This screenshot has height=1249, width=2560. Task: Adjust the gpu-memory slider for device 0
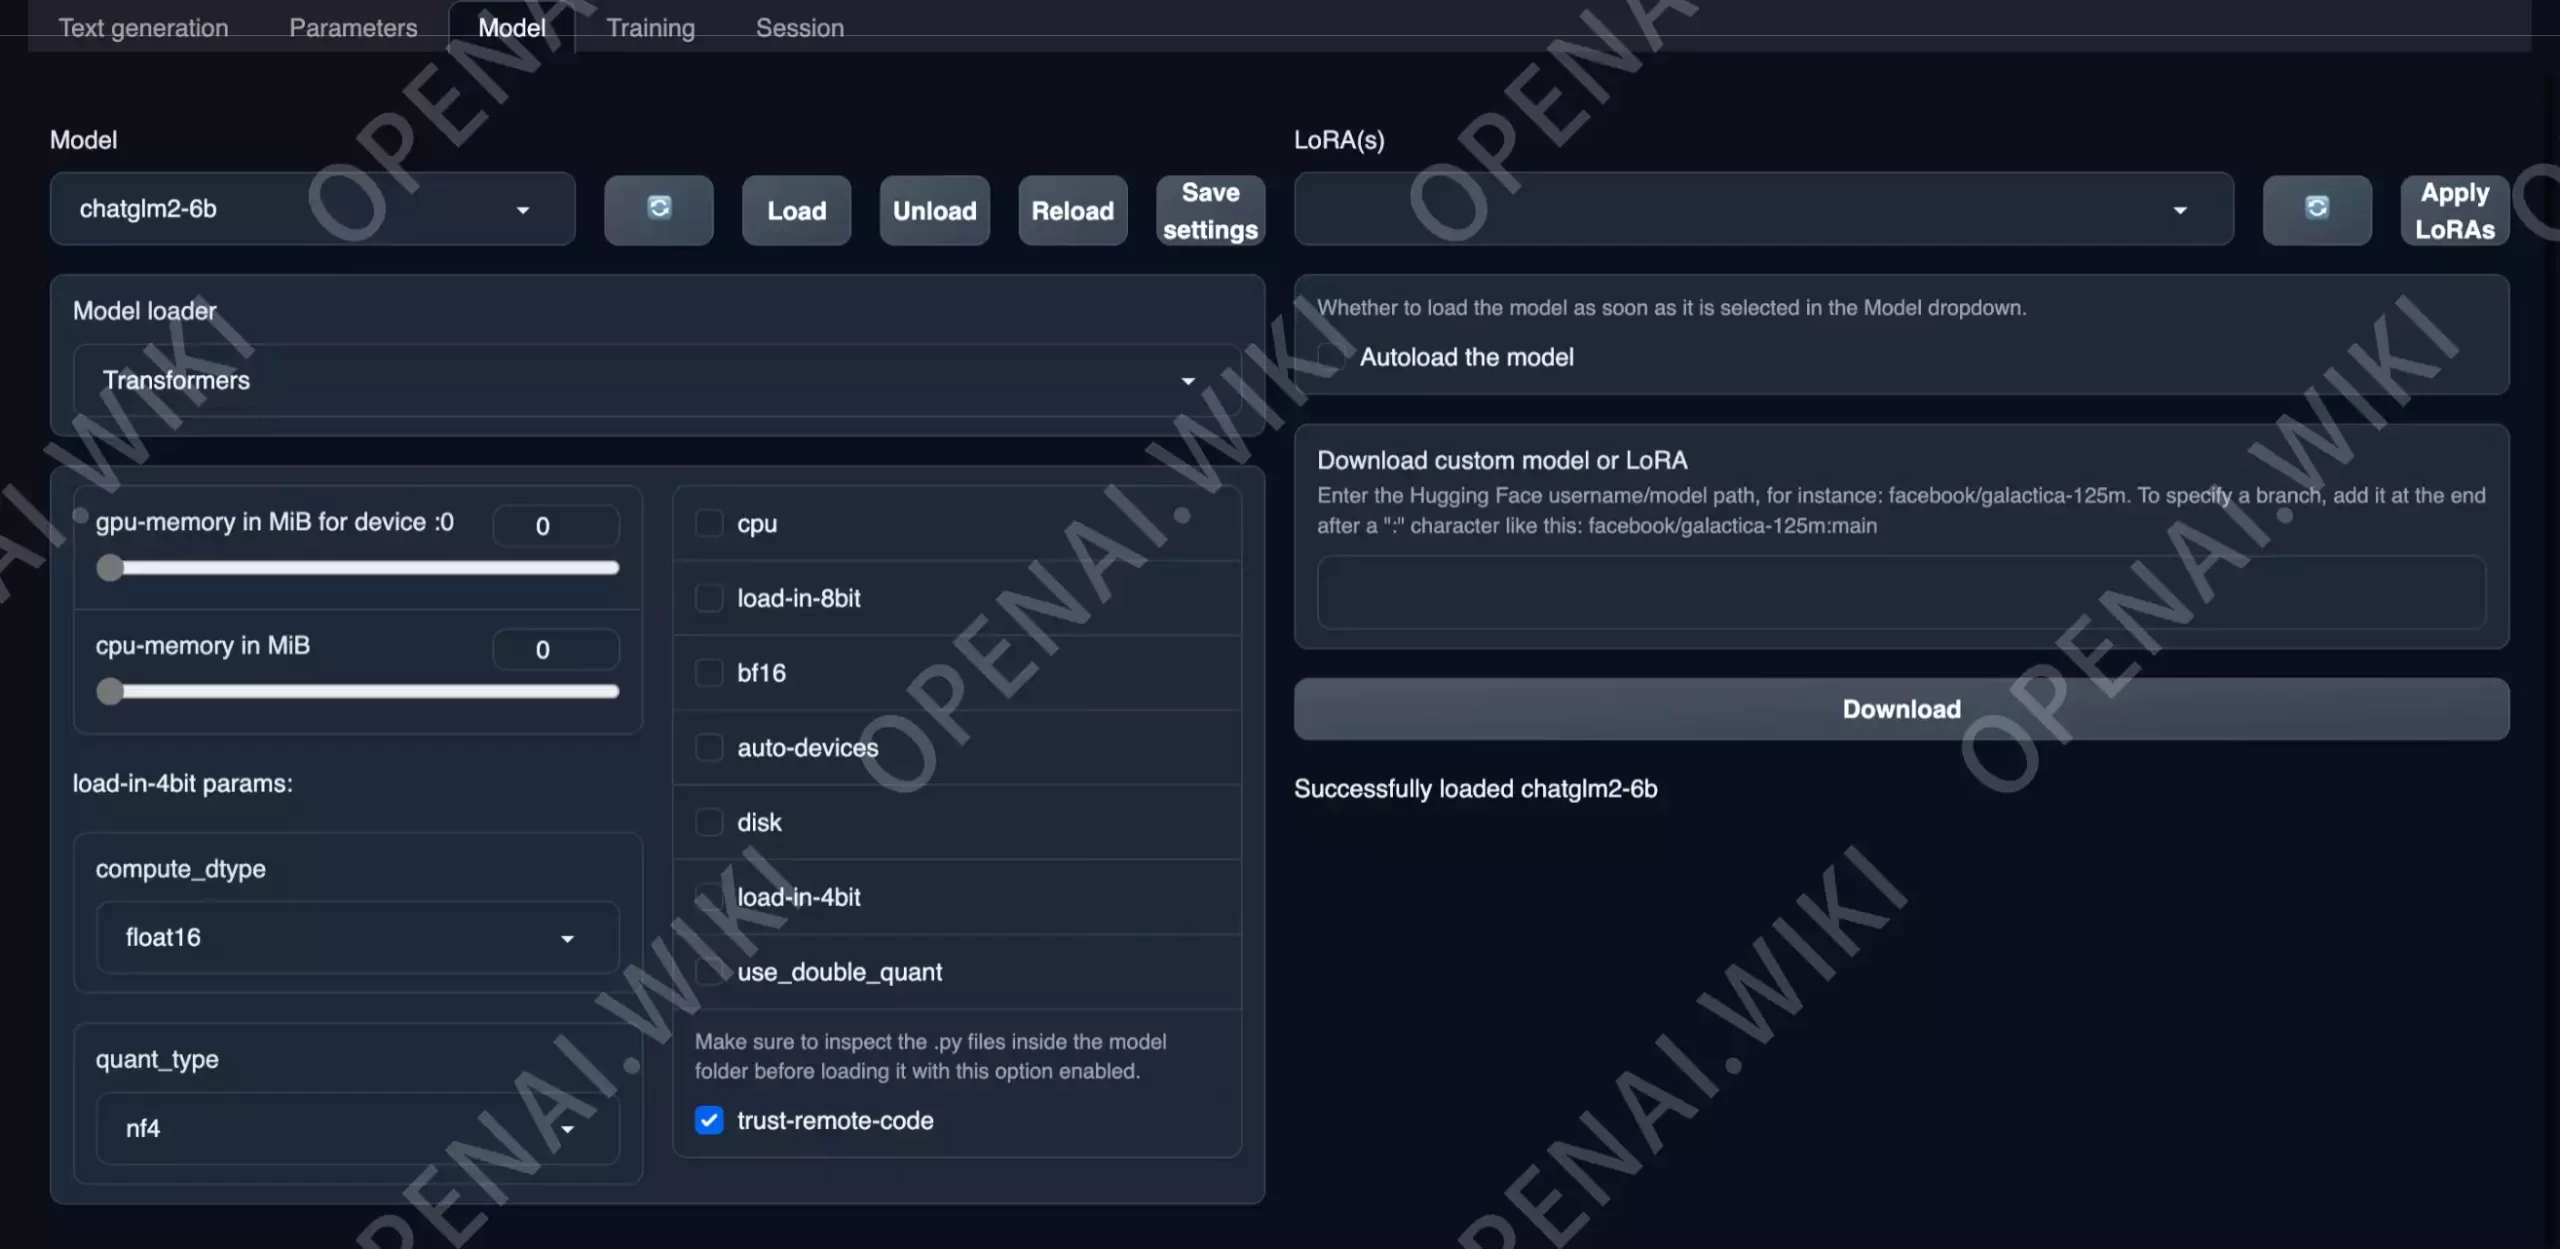coord(358,568)
